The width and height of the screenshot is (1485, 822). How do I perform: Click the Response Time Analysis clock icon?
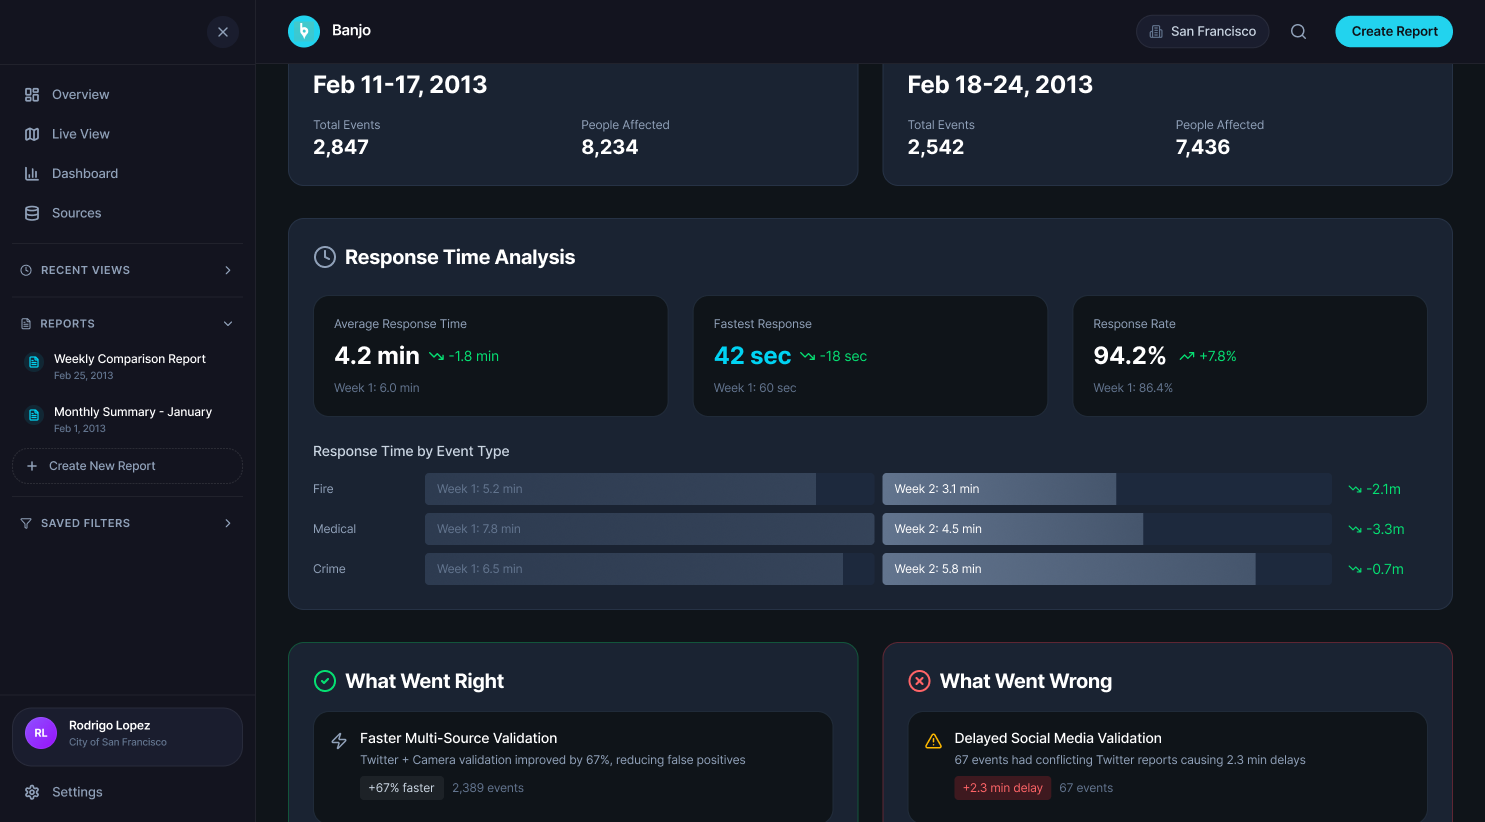click(x=325, y=257)
